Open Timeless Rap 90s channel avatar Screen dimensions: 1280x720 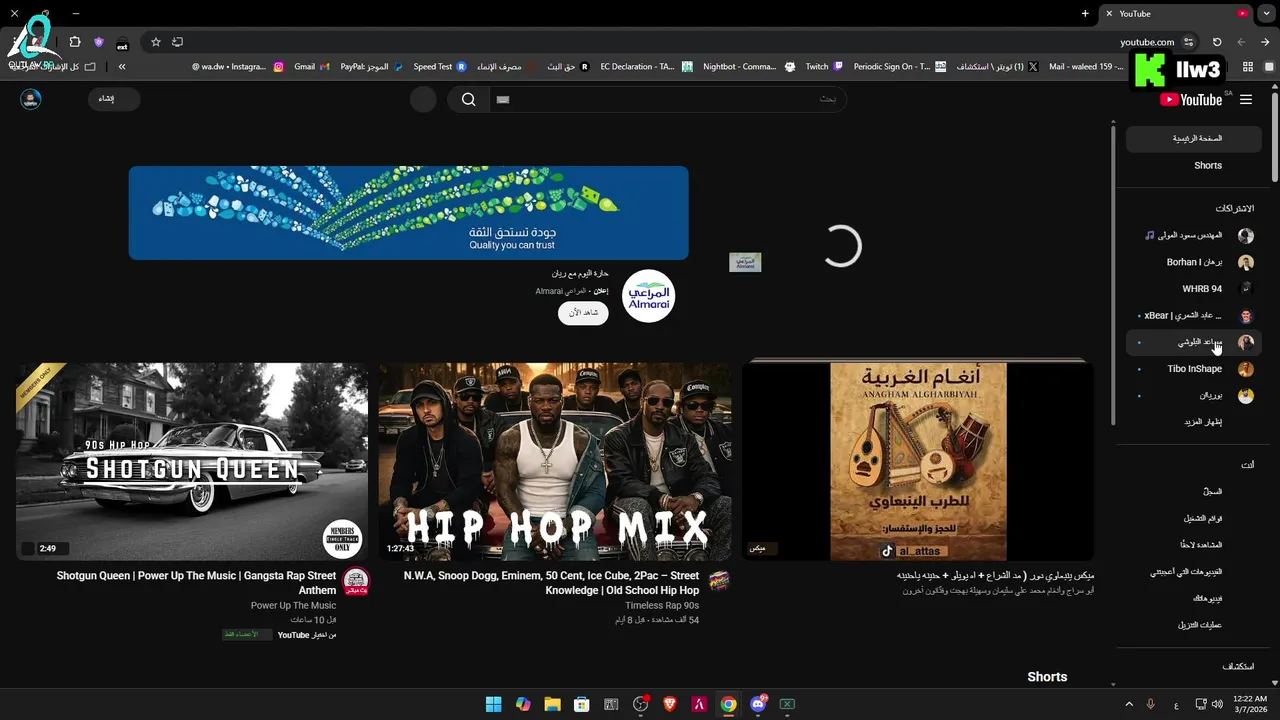pos(719,581)
